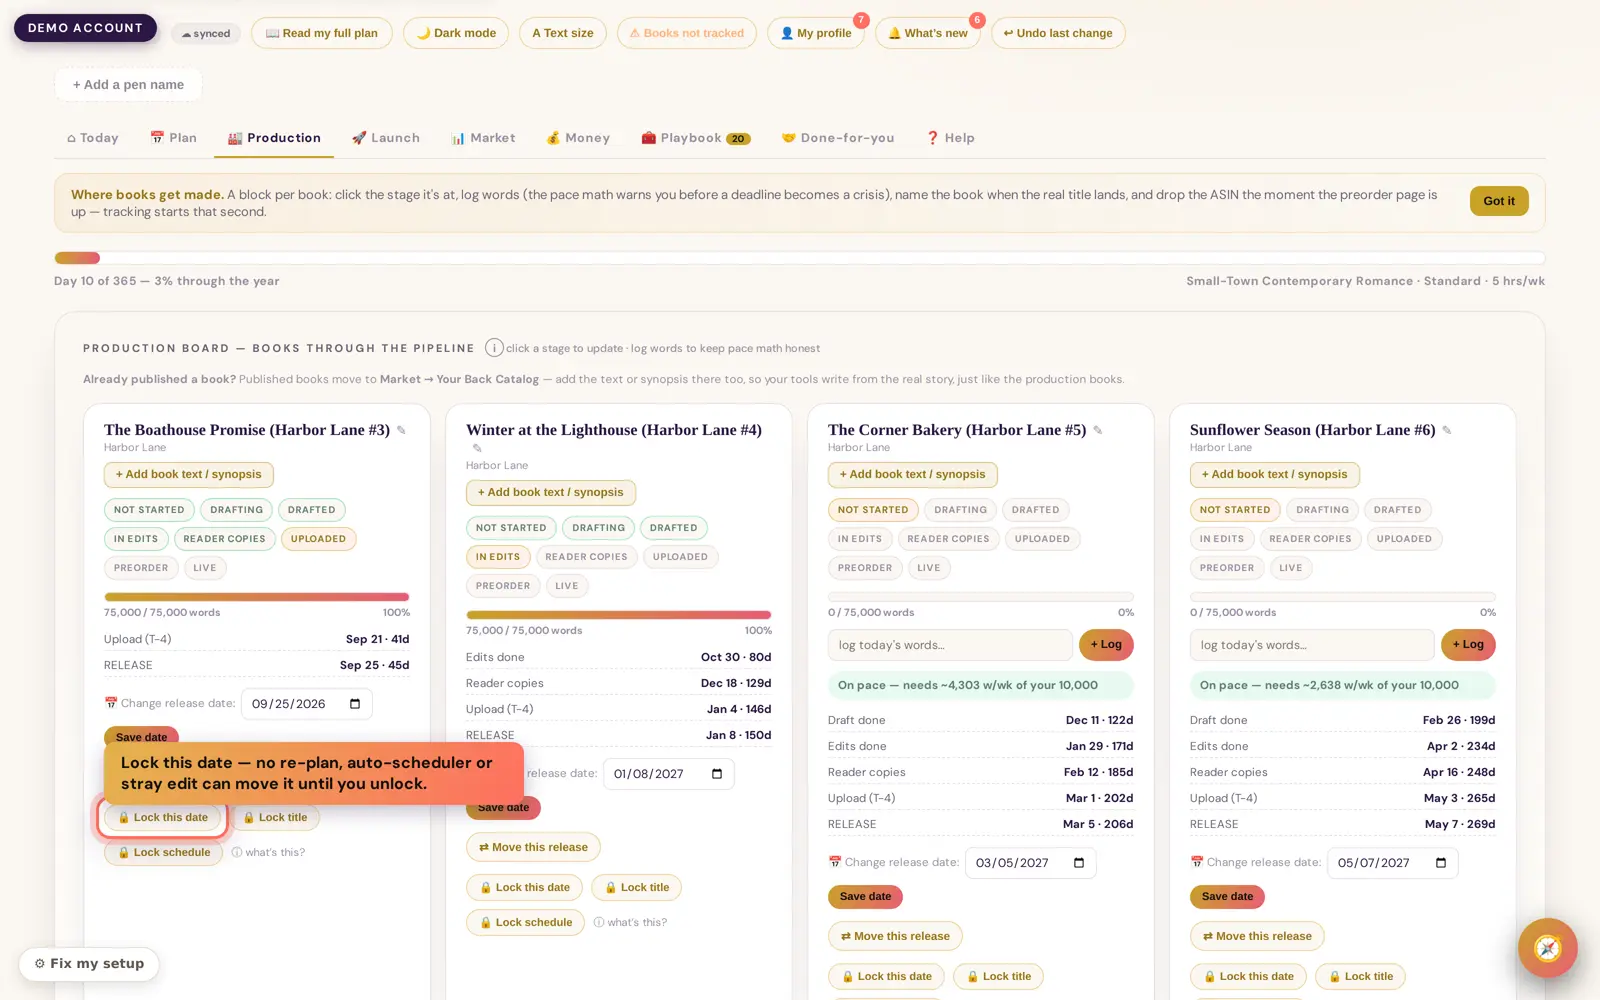Lock schedule for Winter at the Lighthouse
Image resolution: width=1600 pixels, height=1000 pixels.
pos(525,923)
